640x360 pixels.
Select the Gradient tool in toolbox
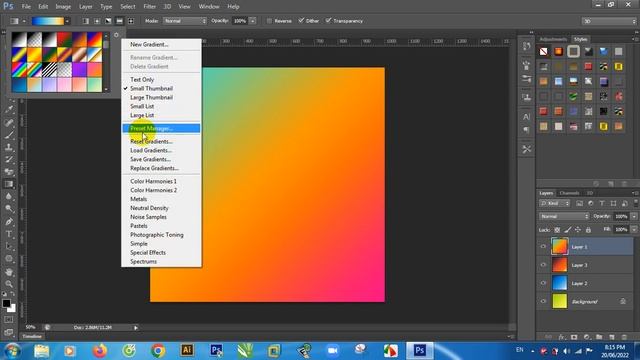click(9, 184)
